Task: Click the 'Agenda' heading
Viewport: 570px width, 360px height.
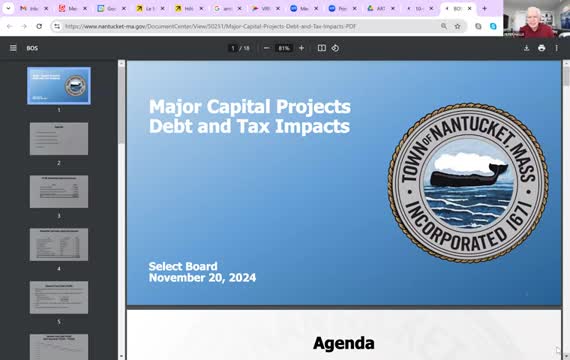Action: coord(344,343)
